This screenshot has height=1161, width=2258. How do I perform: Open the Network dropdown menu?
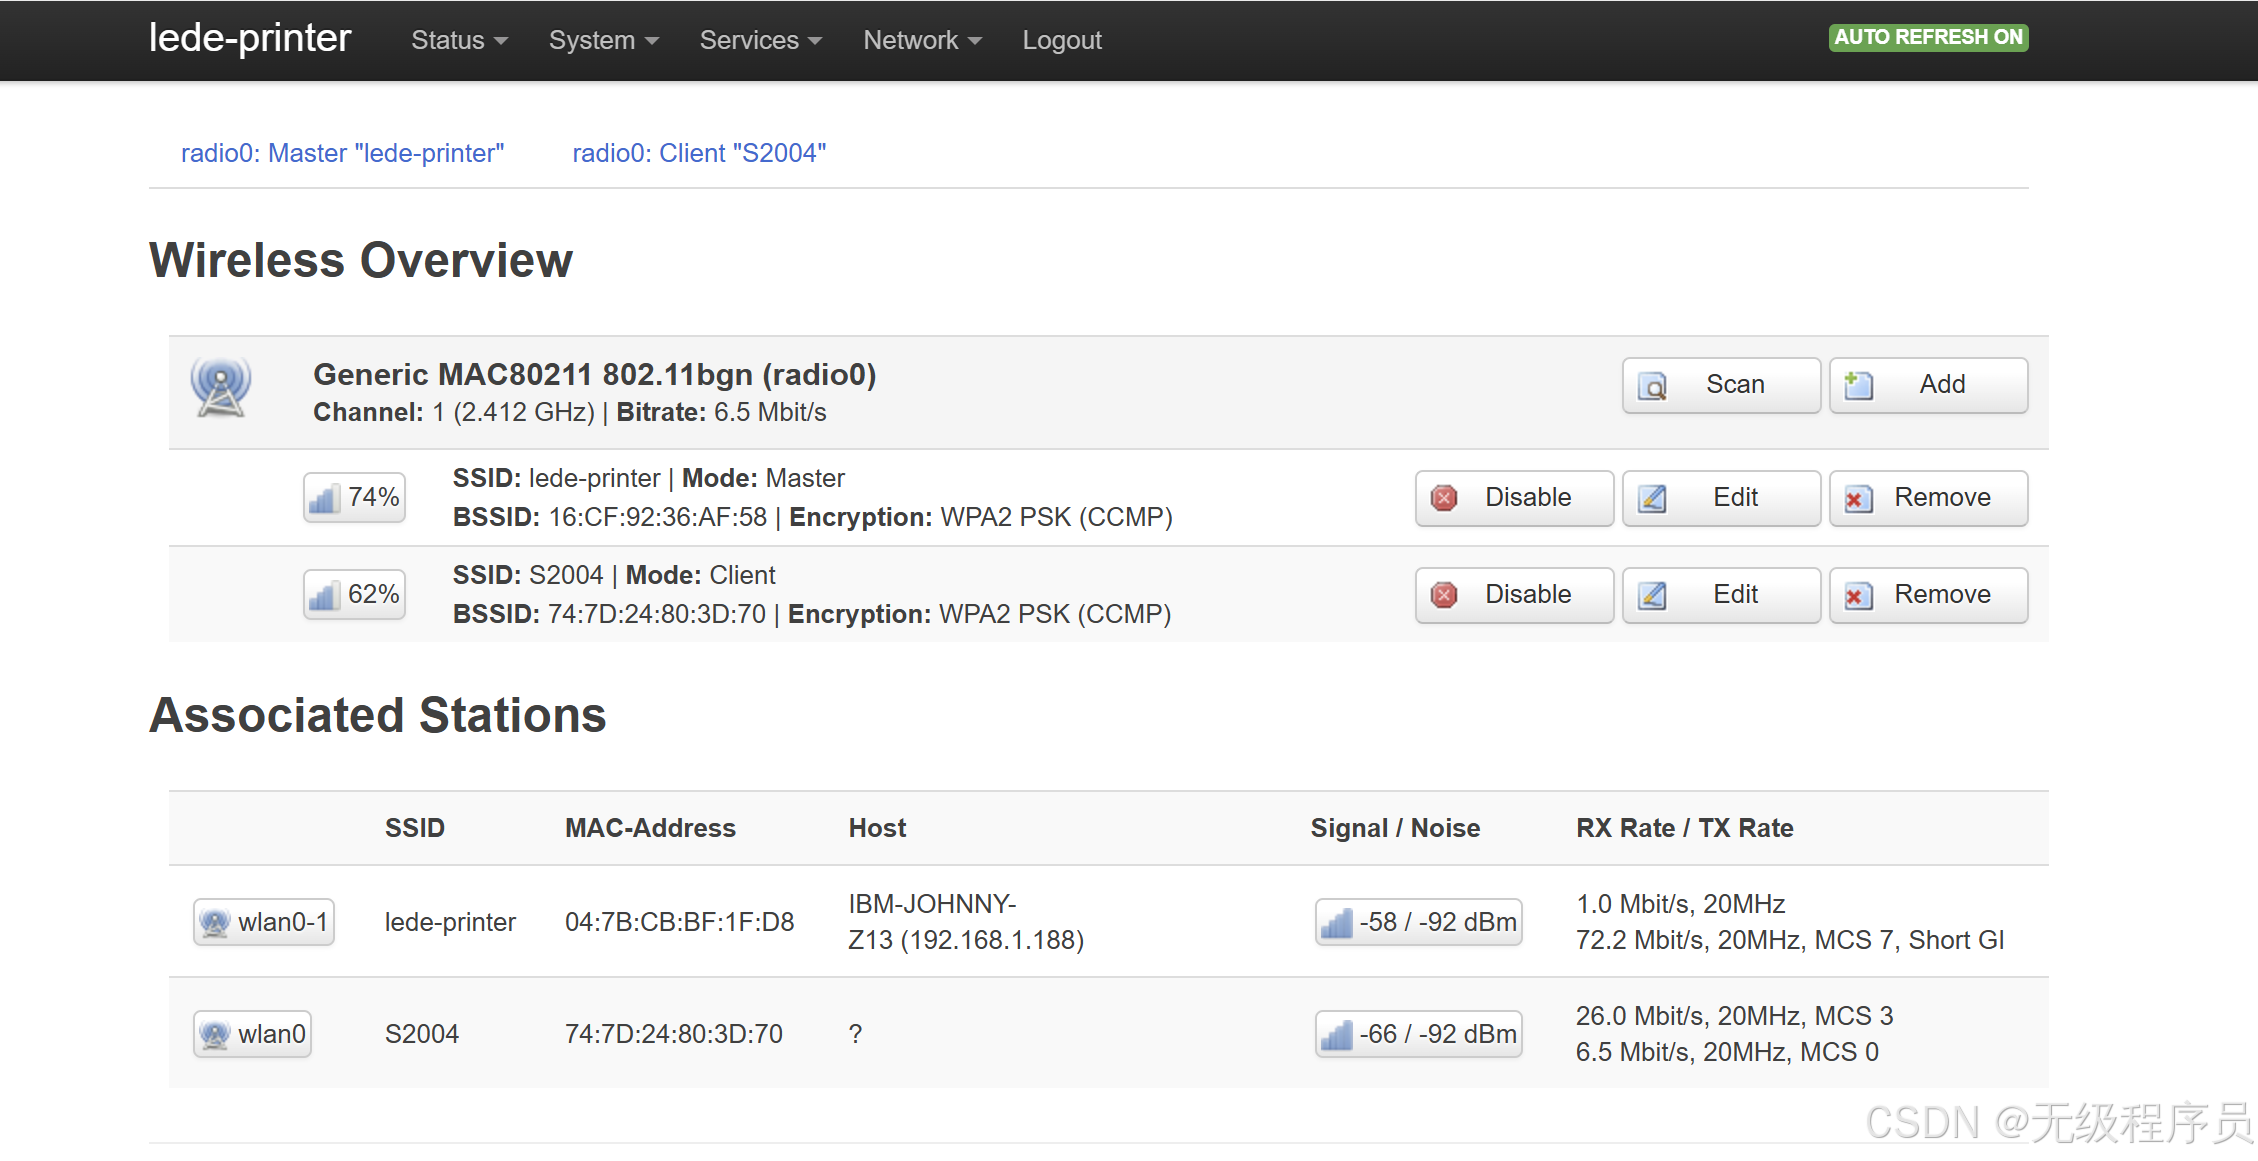click(x=922, y=41)
